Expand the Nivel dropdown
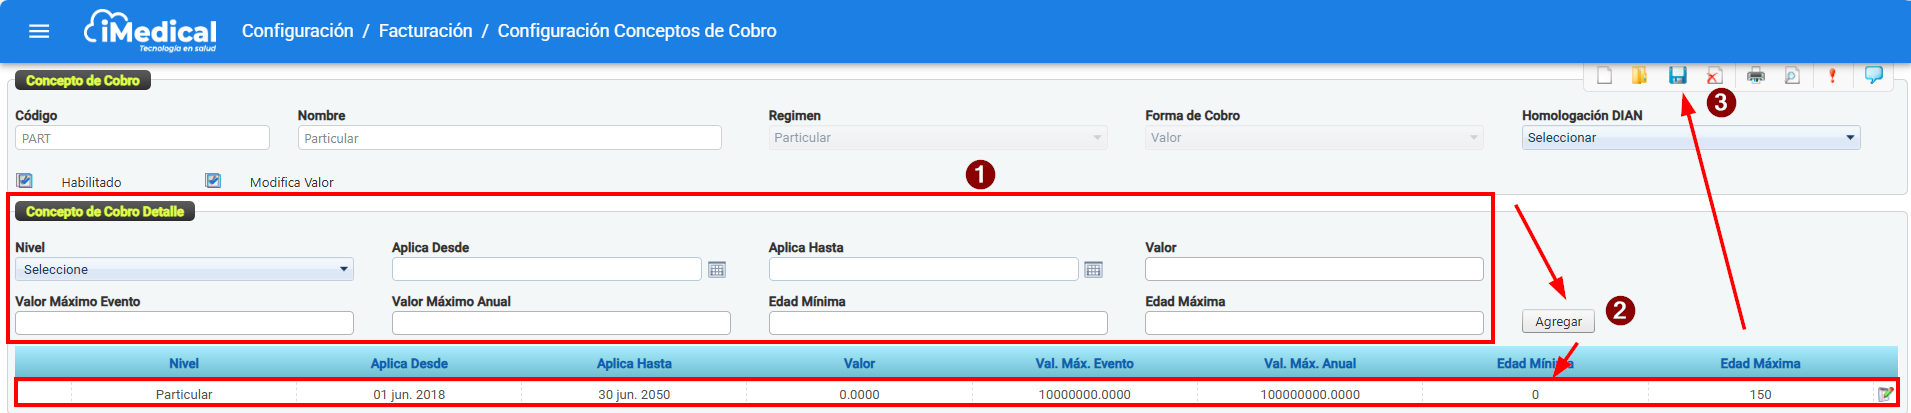This screenshot has height=413, width=1911. coord(184,270)
